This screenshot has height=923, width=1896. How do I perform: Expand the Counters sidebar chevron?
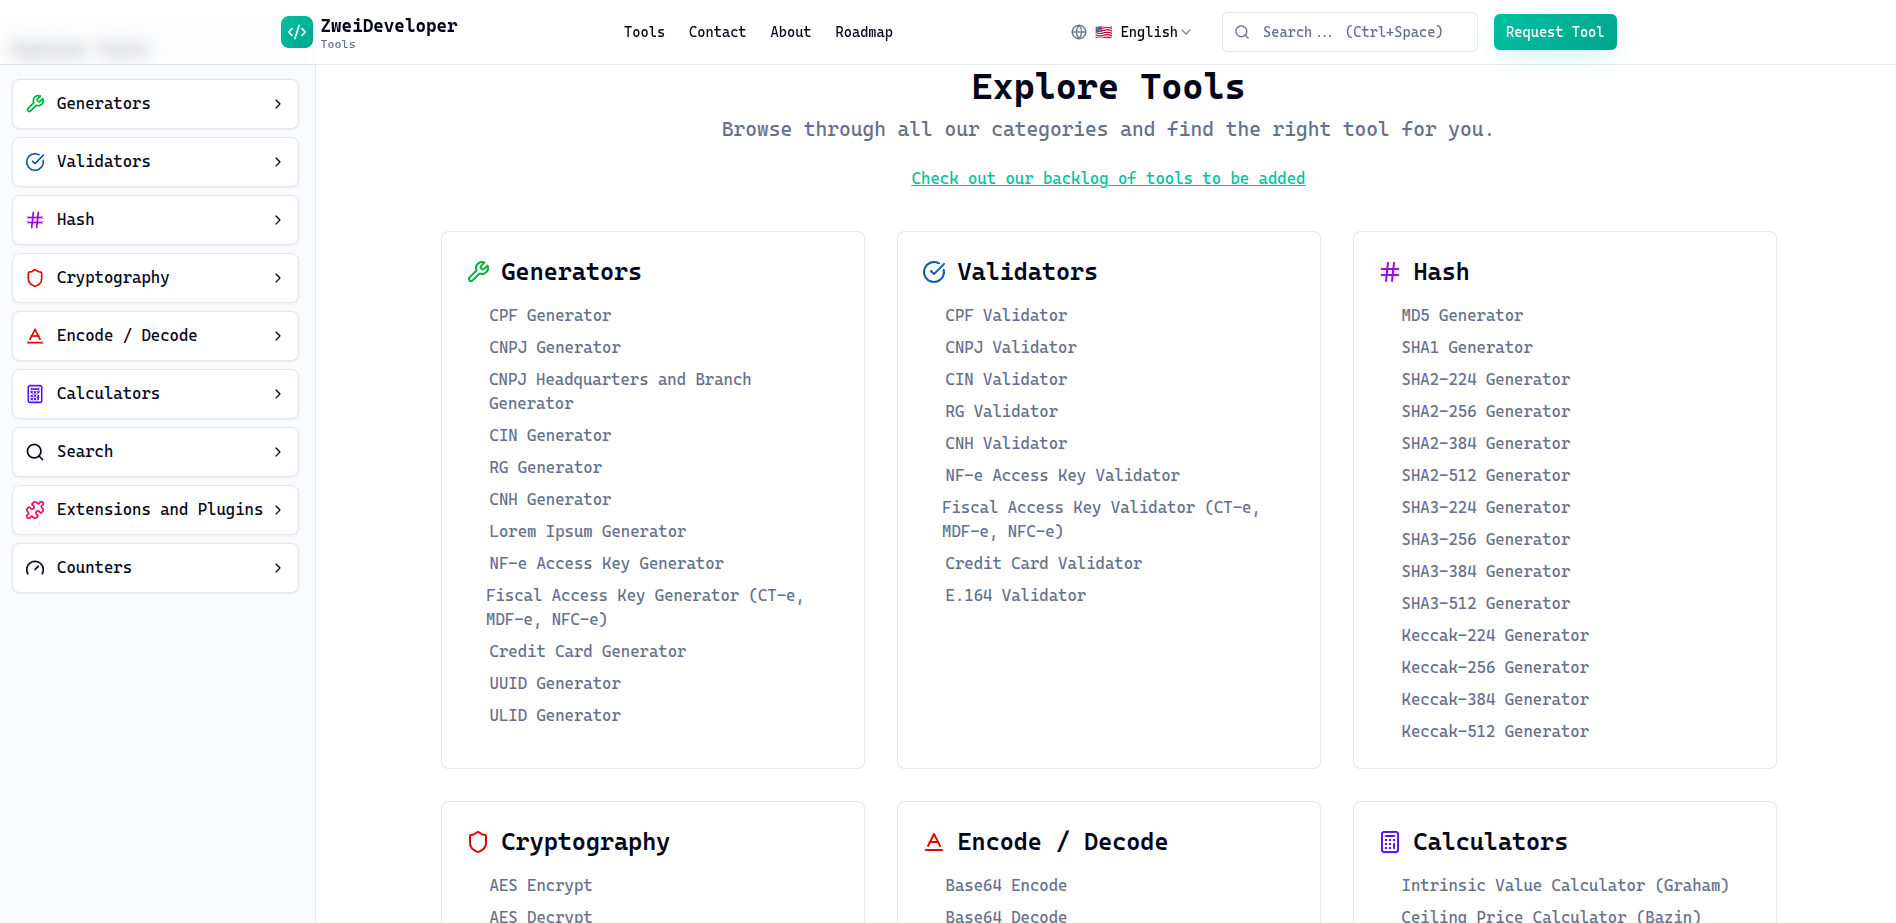coord(277,567)
